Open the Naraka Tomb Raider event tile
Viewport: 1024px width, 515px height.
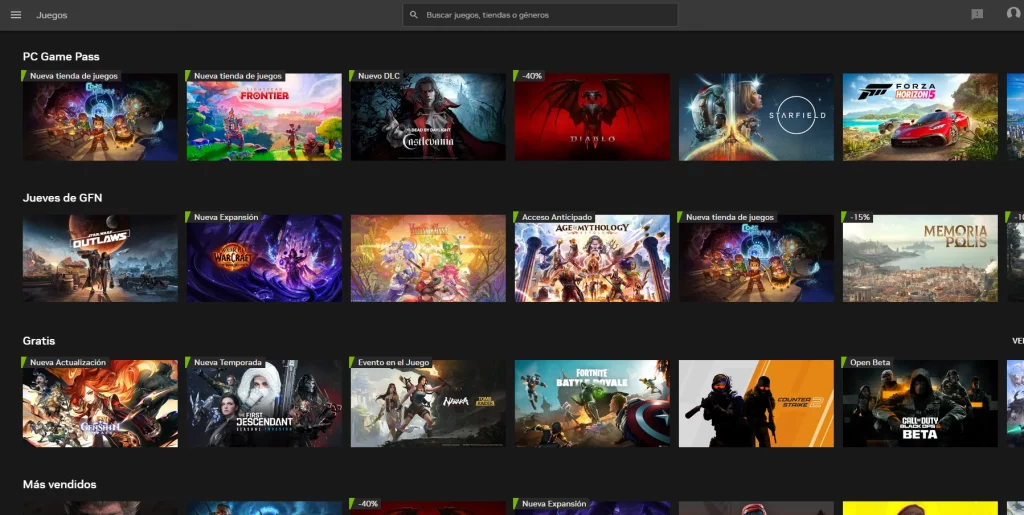click(x=428, y=403)
